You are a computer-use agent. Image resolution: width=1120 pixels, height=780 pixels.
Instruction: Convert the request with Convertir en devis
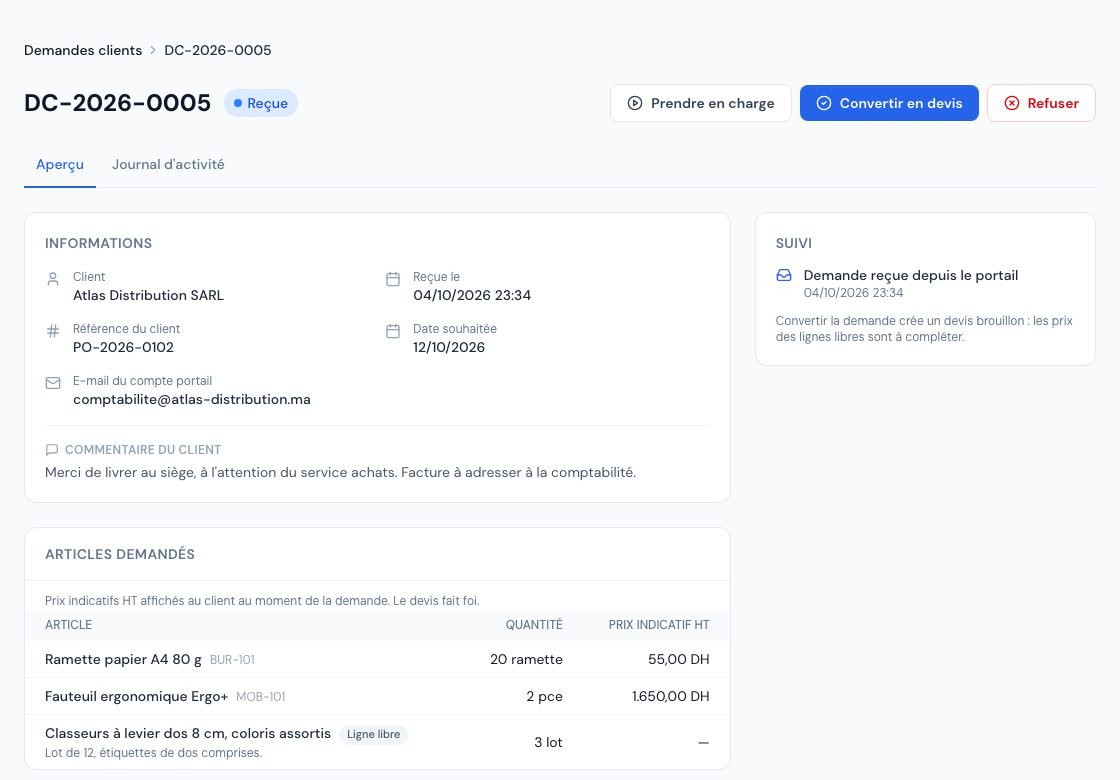coord(889,103)
